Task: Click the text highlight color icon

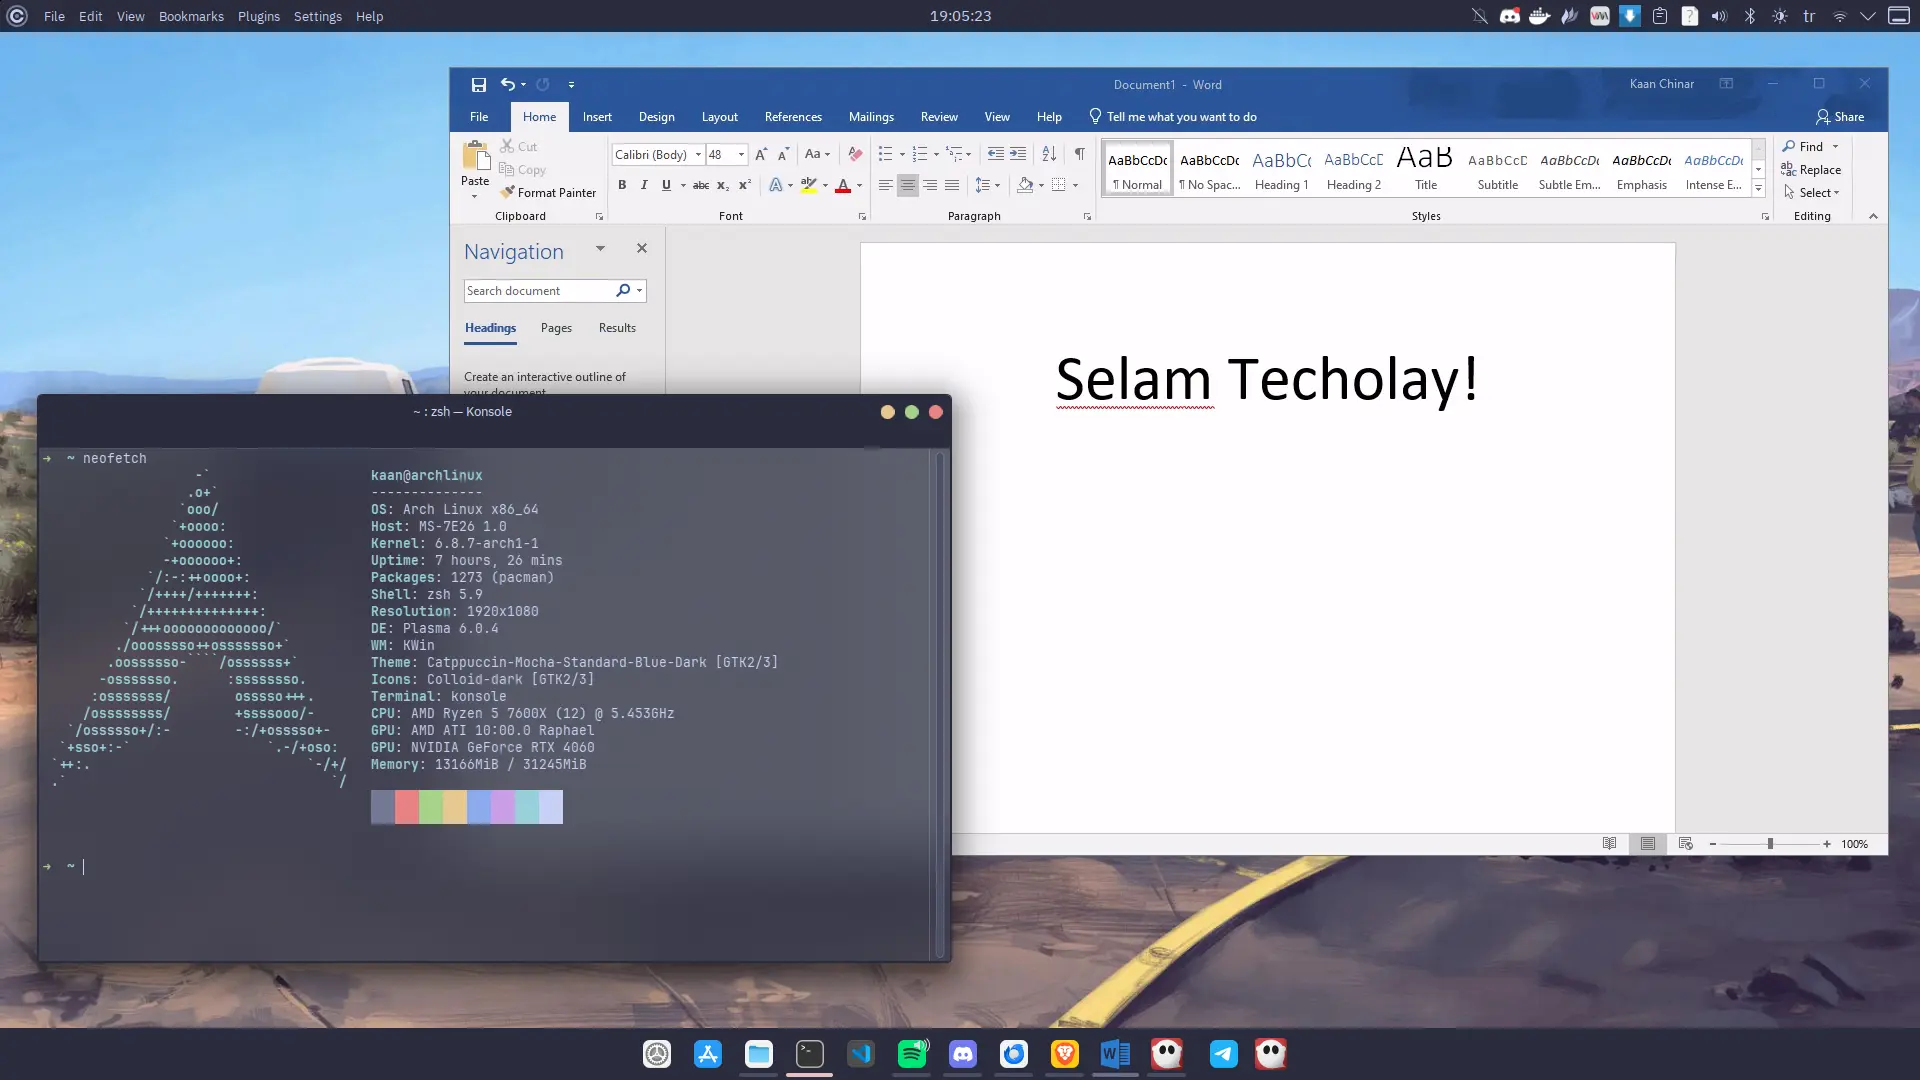Action: (x=809, y=185)
